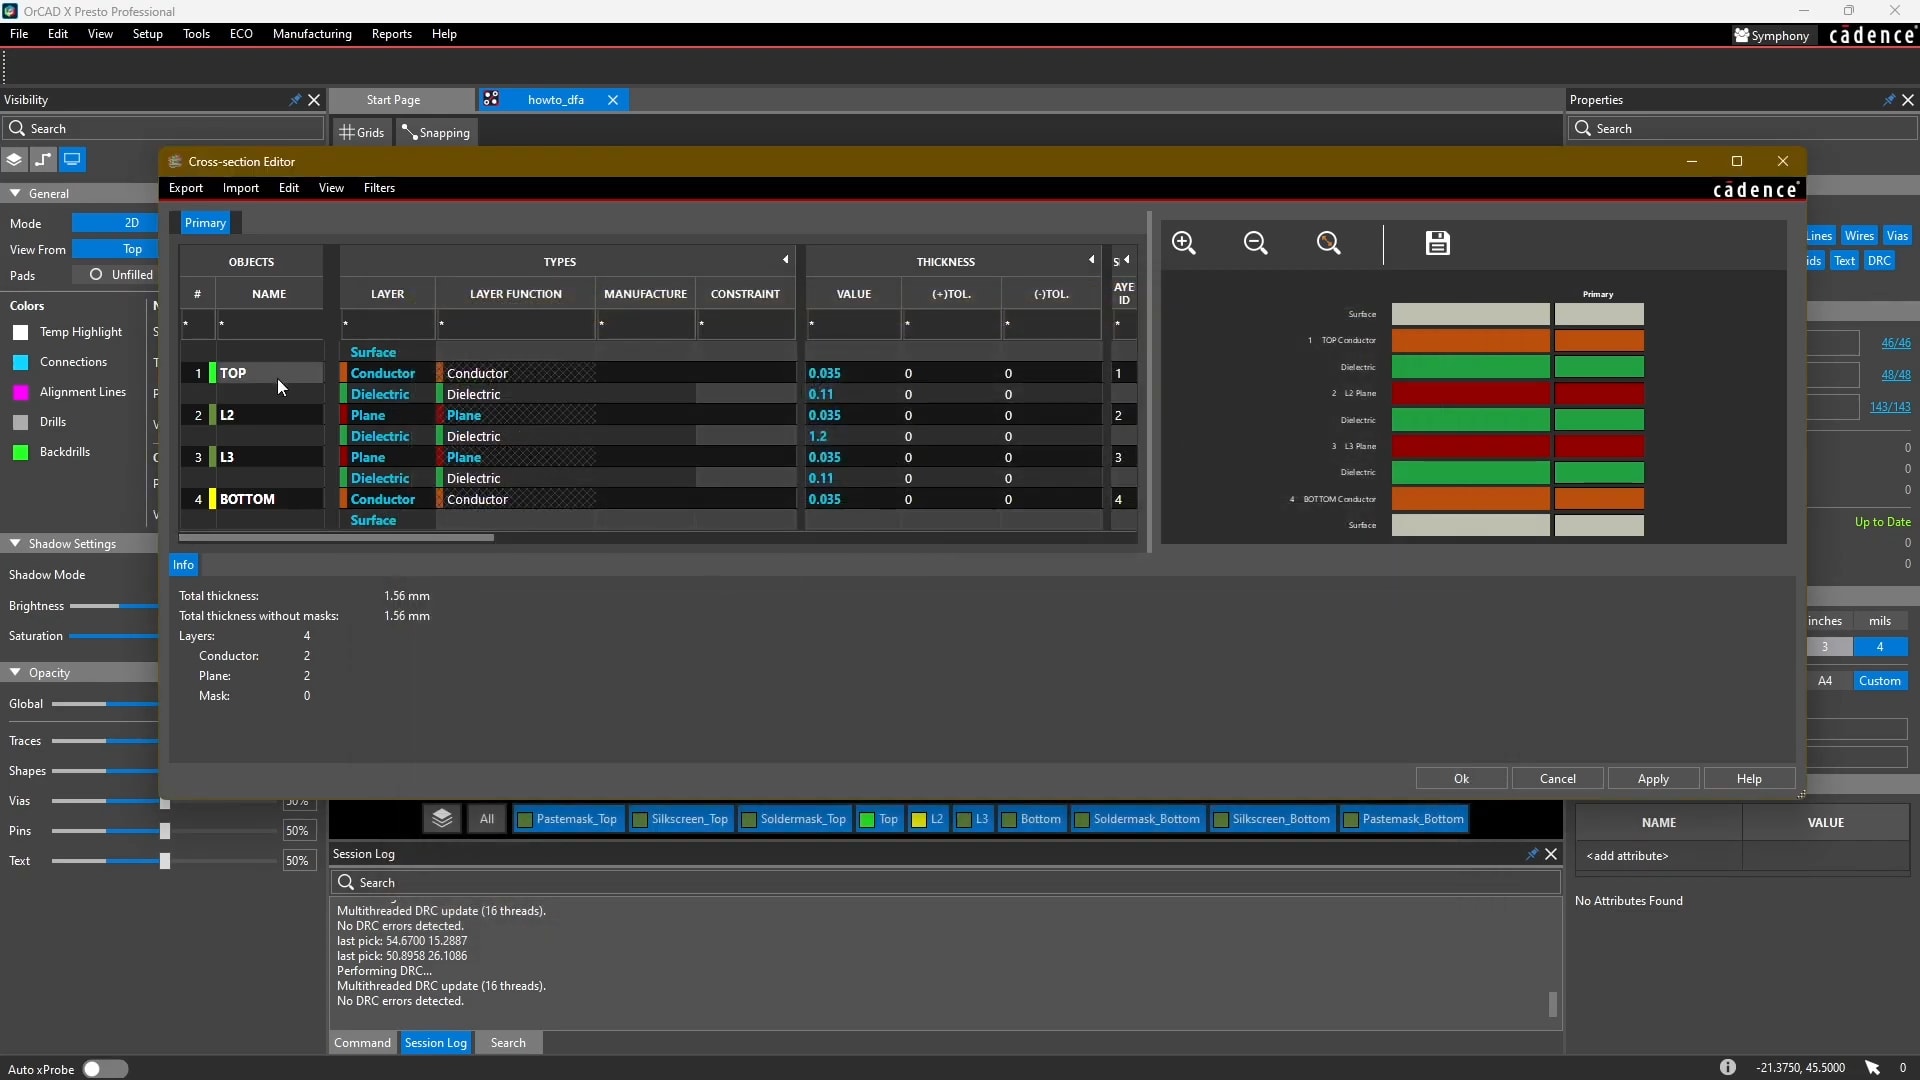Click the horizontal scrollbar under the layer table

pyautogui.click(x=337, y=538)
